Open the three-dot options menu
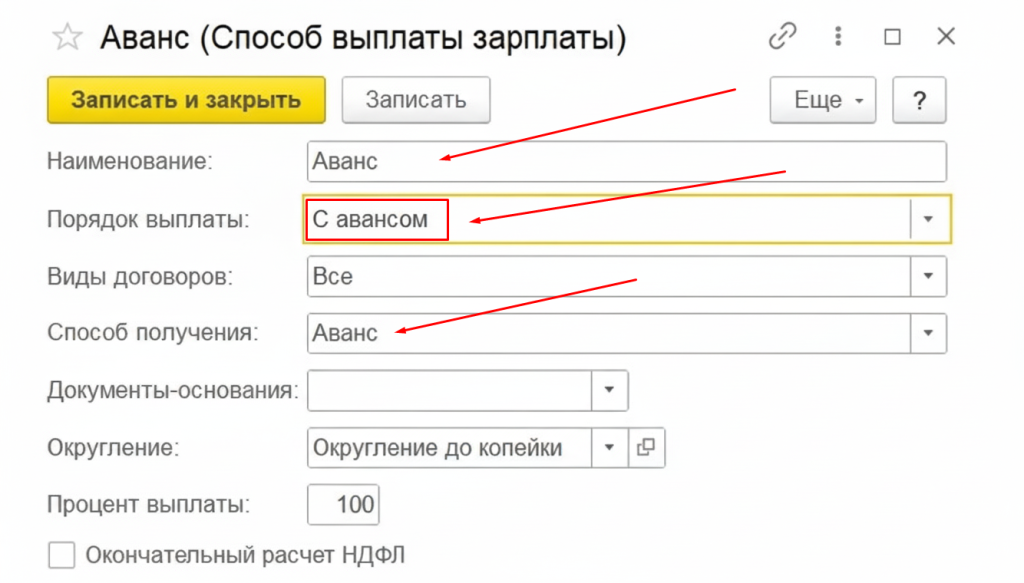This screenshot has width=1024, height=583. pos(838,36)
